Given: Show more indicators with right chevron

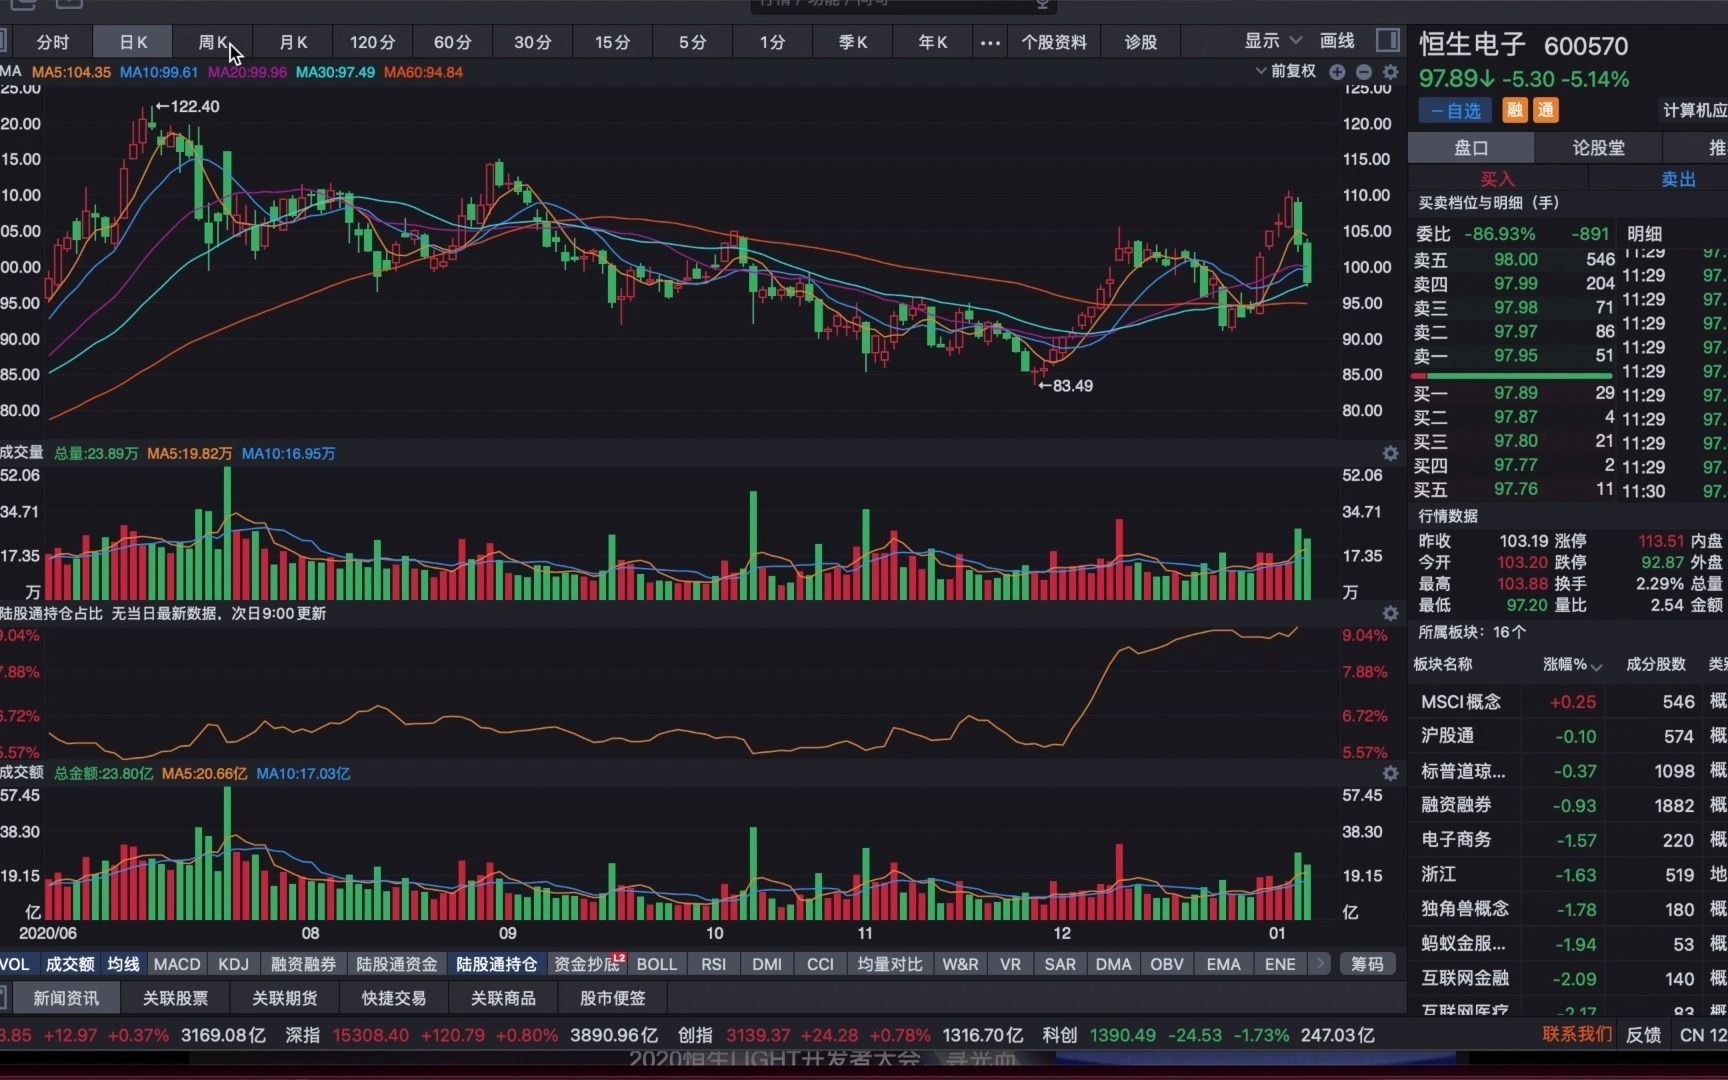Looking at the screenshot, I should click(x=1320, y=964).
